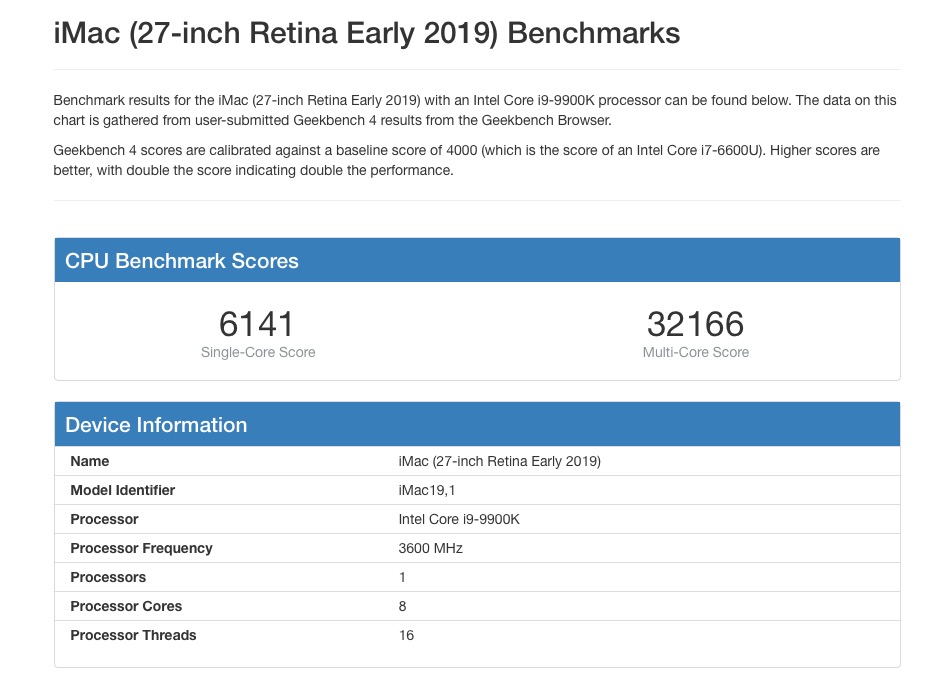Select the Processor Cores value "8"
The image size is (938, 686).
[x=403, y=606]
